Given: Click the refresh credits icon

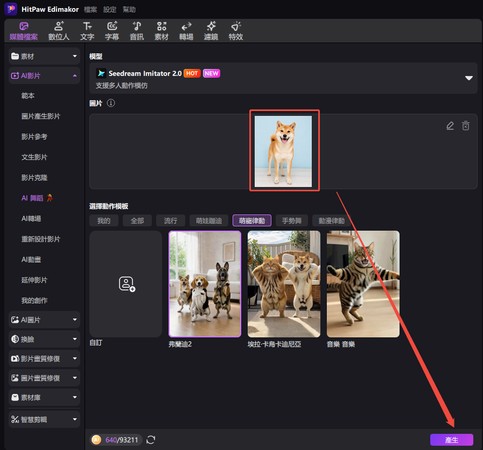Looking at the screenshot, I should 151,440.
